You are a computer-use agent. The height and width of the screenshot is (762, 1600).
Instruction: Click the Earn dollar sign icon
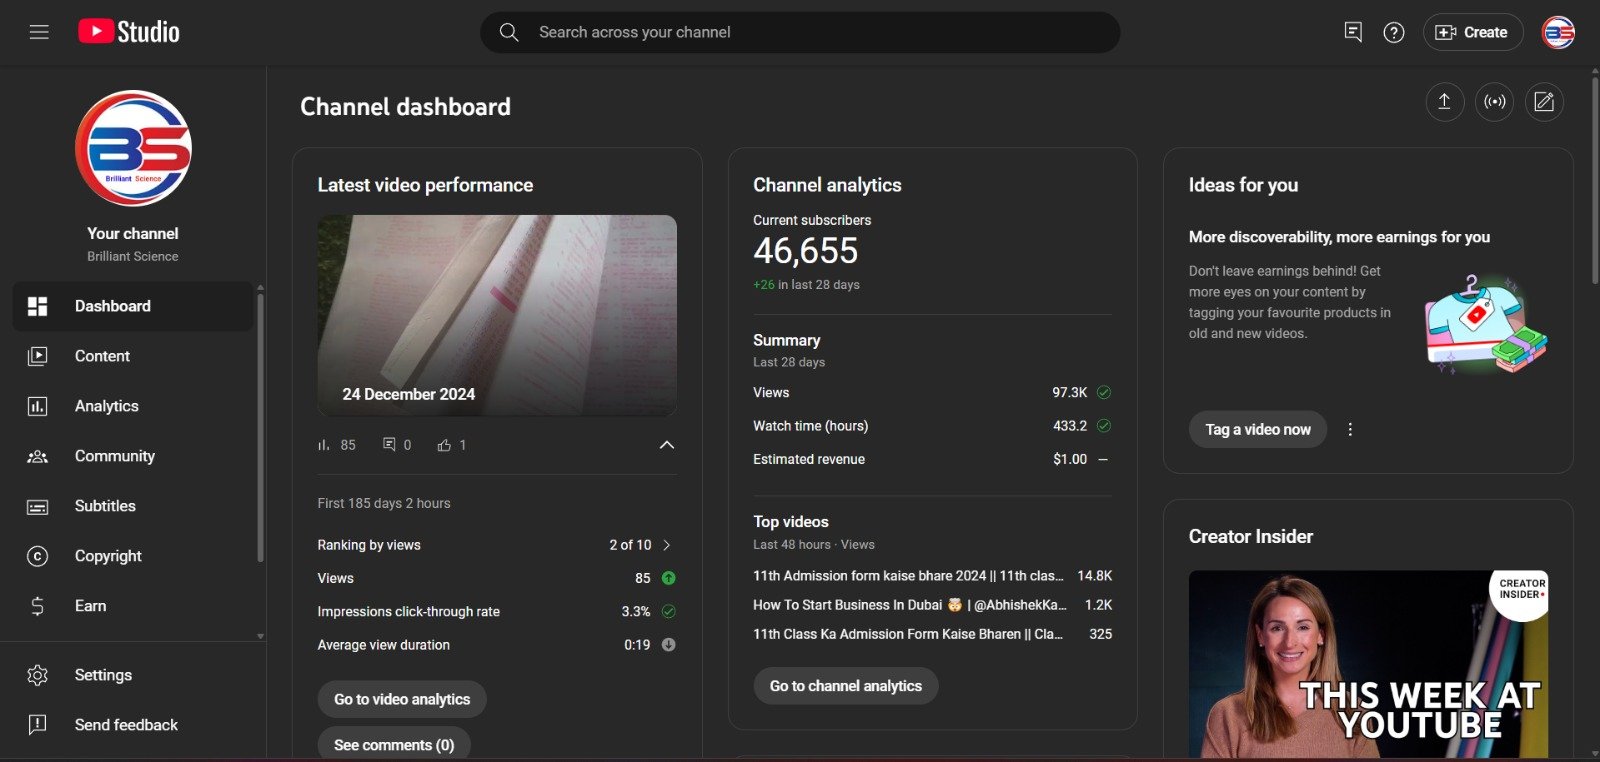point(37,606)
